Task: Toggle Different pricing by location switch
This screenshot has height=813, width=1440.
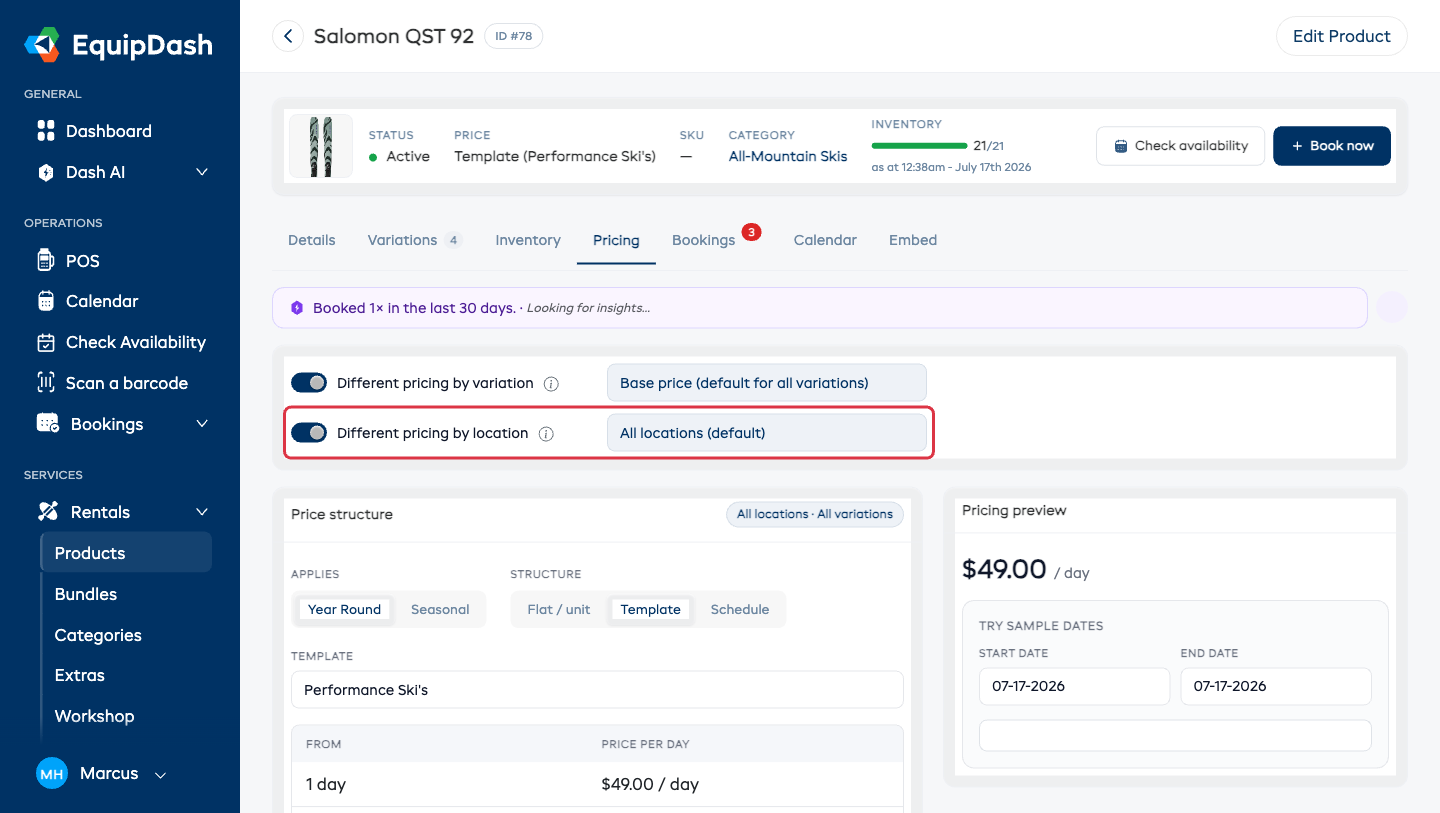Action: 309,433
